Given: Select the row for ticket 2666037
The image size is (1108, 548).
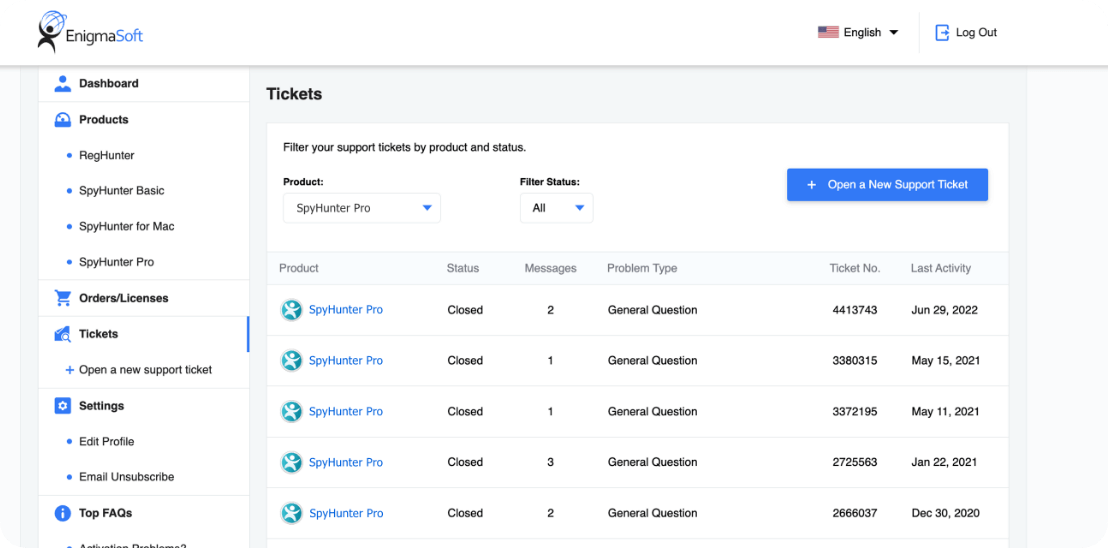Looking at the screenshot, I should pyautogui.click(x=637, y=513).
